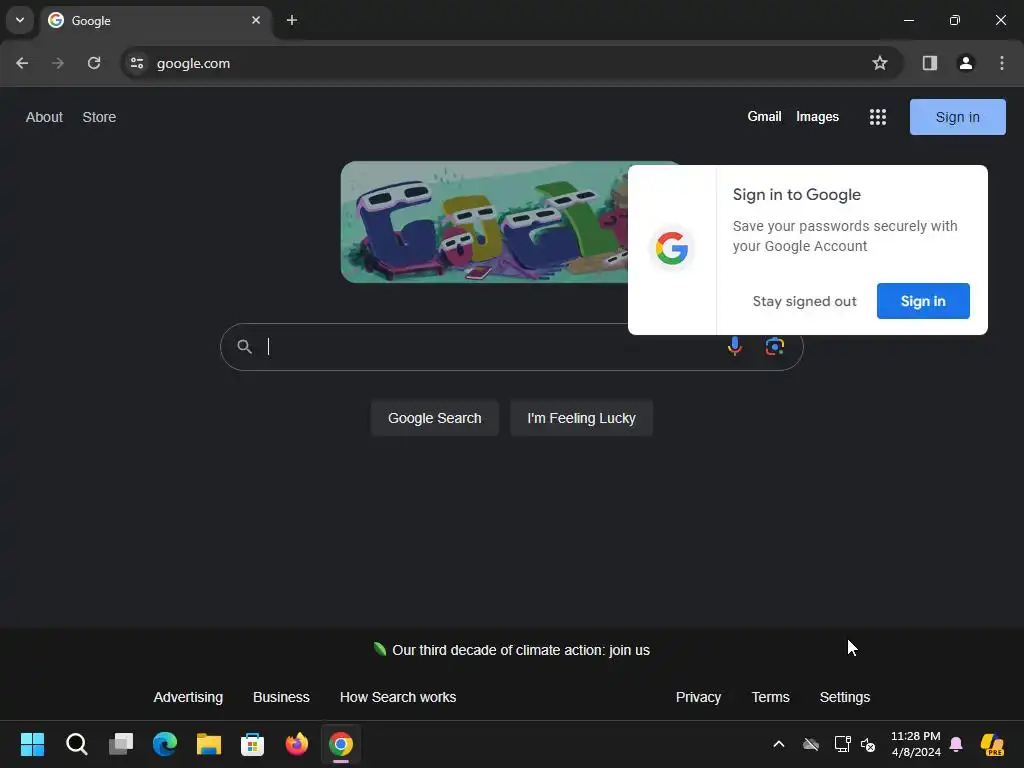The image size is (1024, 768).
Task: Expand the tab search dropdown
Action: [x=20, y=20]
